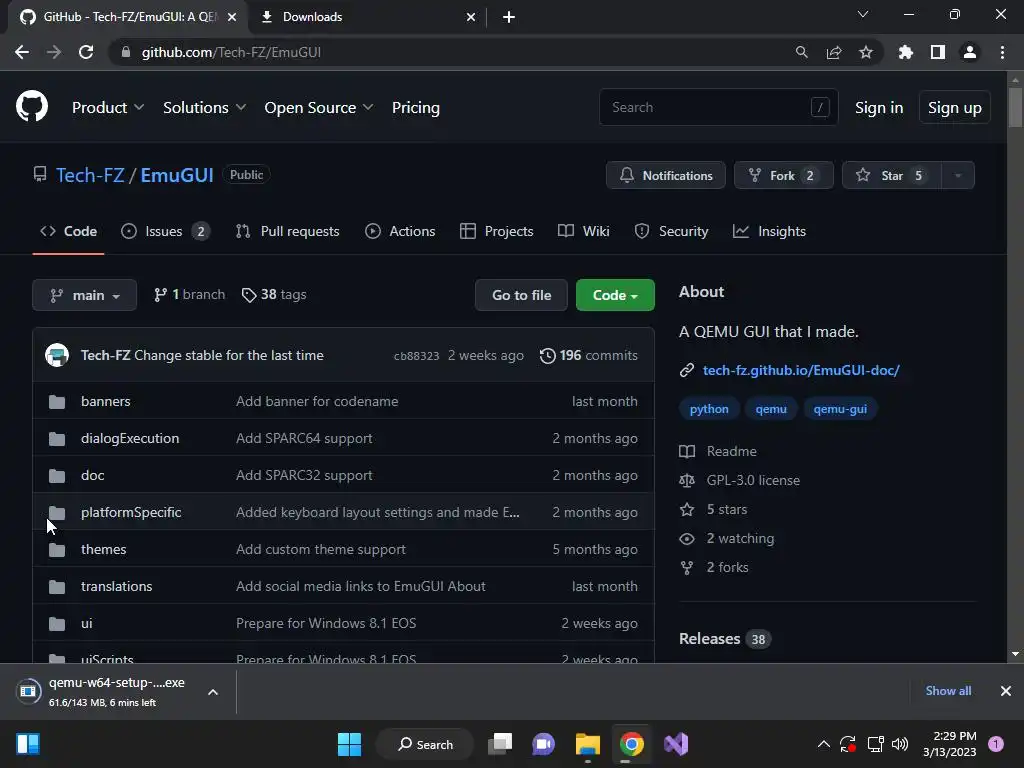Image resolution: width=1024 pixels, height=768 pixels.
Task: Click the Tech-FZ author avatar
Action: pyautogui.click(x=57, y=355)
